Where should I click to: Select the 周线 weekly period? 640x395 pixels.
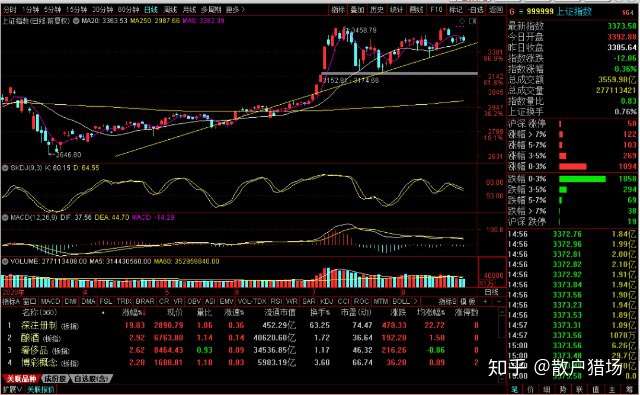pyautogui.click(x=170, y=9)
